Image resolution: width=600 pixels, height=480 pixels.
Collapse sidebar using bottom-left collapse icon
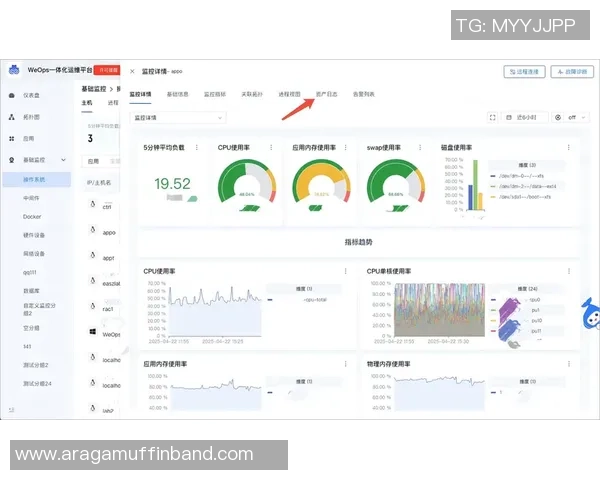tap(11, 410)
